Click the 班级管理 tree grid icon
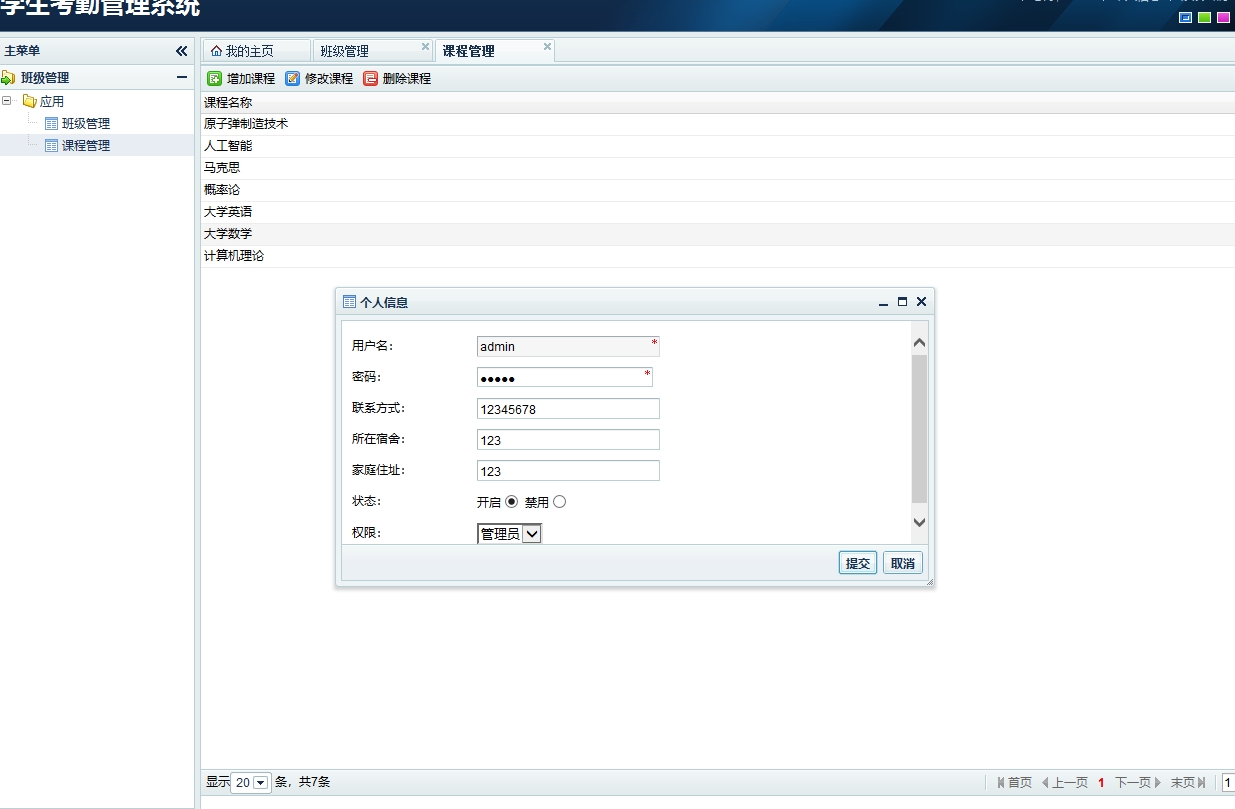 pyautogui.click(x=51, y=123)
